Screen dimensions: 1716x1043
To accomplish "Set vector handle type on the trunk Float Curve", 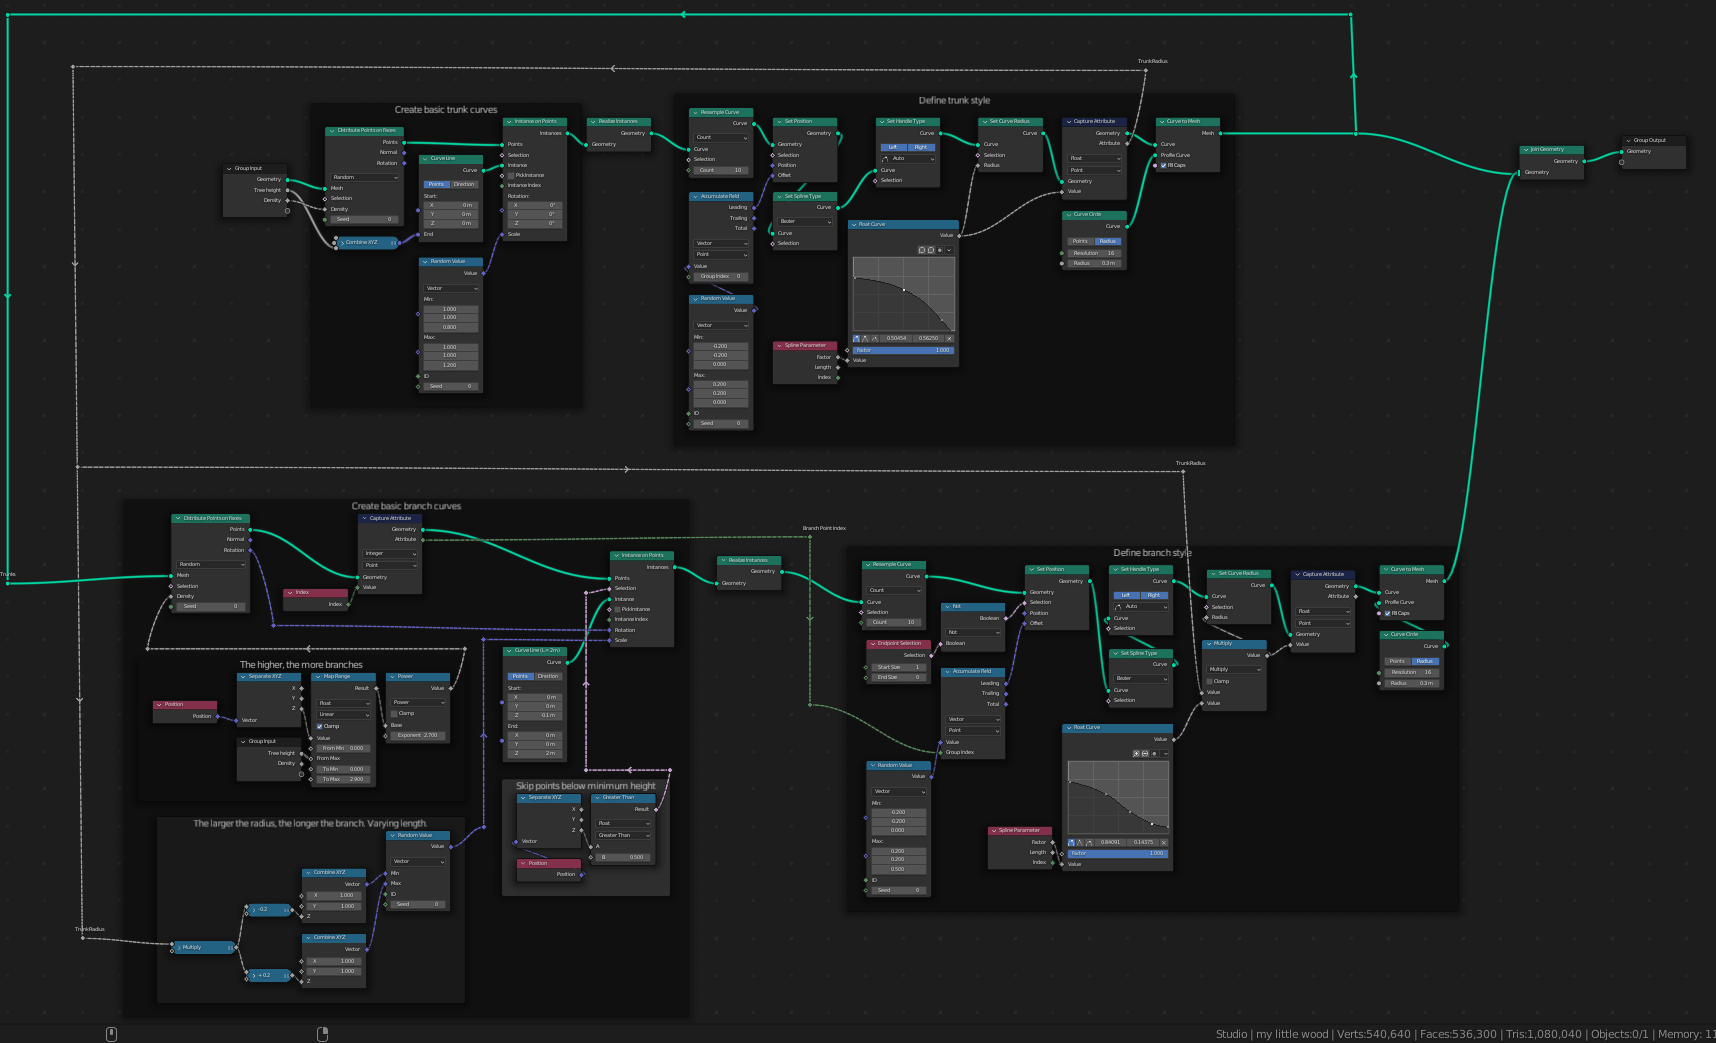I will (x=865, y=338).
